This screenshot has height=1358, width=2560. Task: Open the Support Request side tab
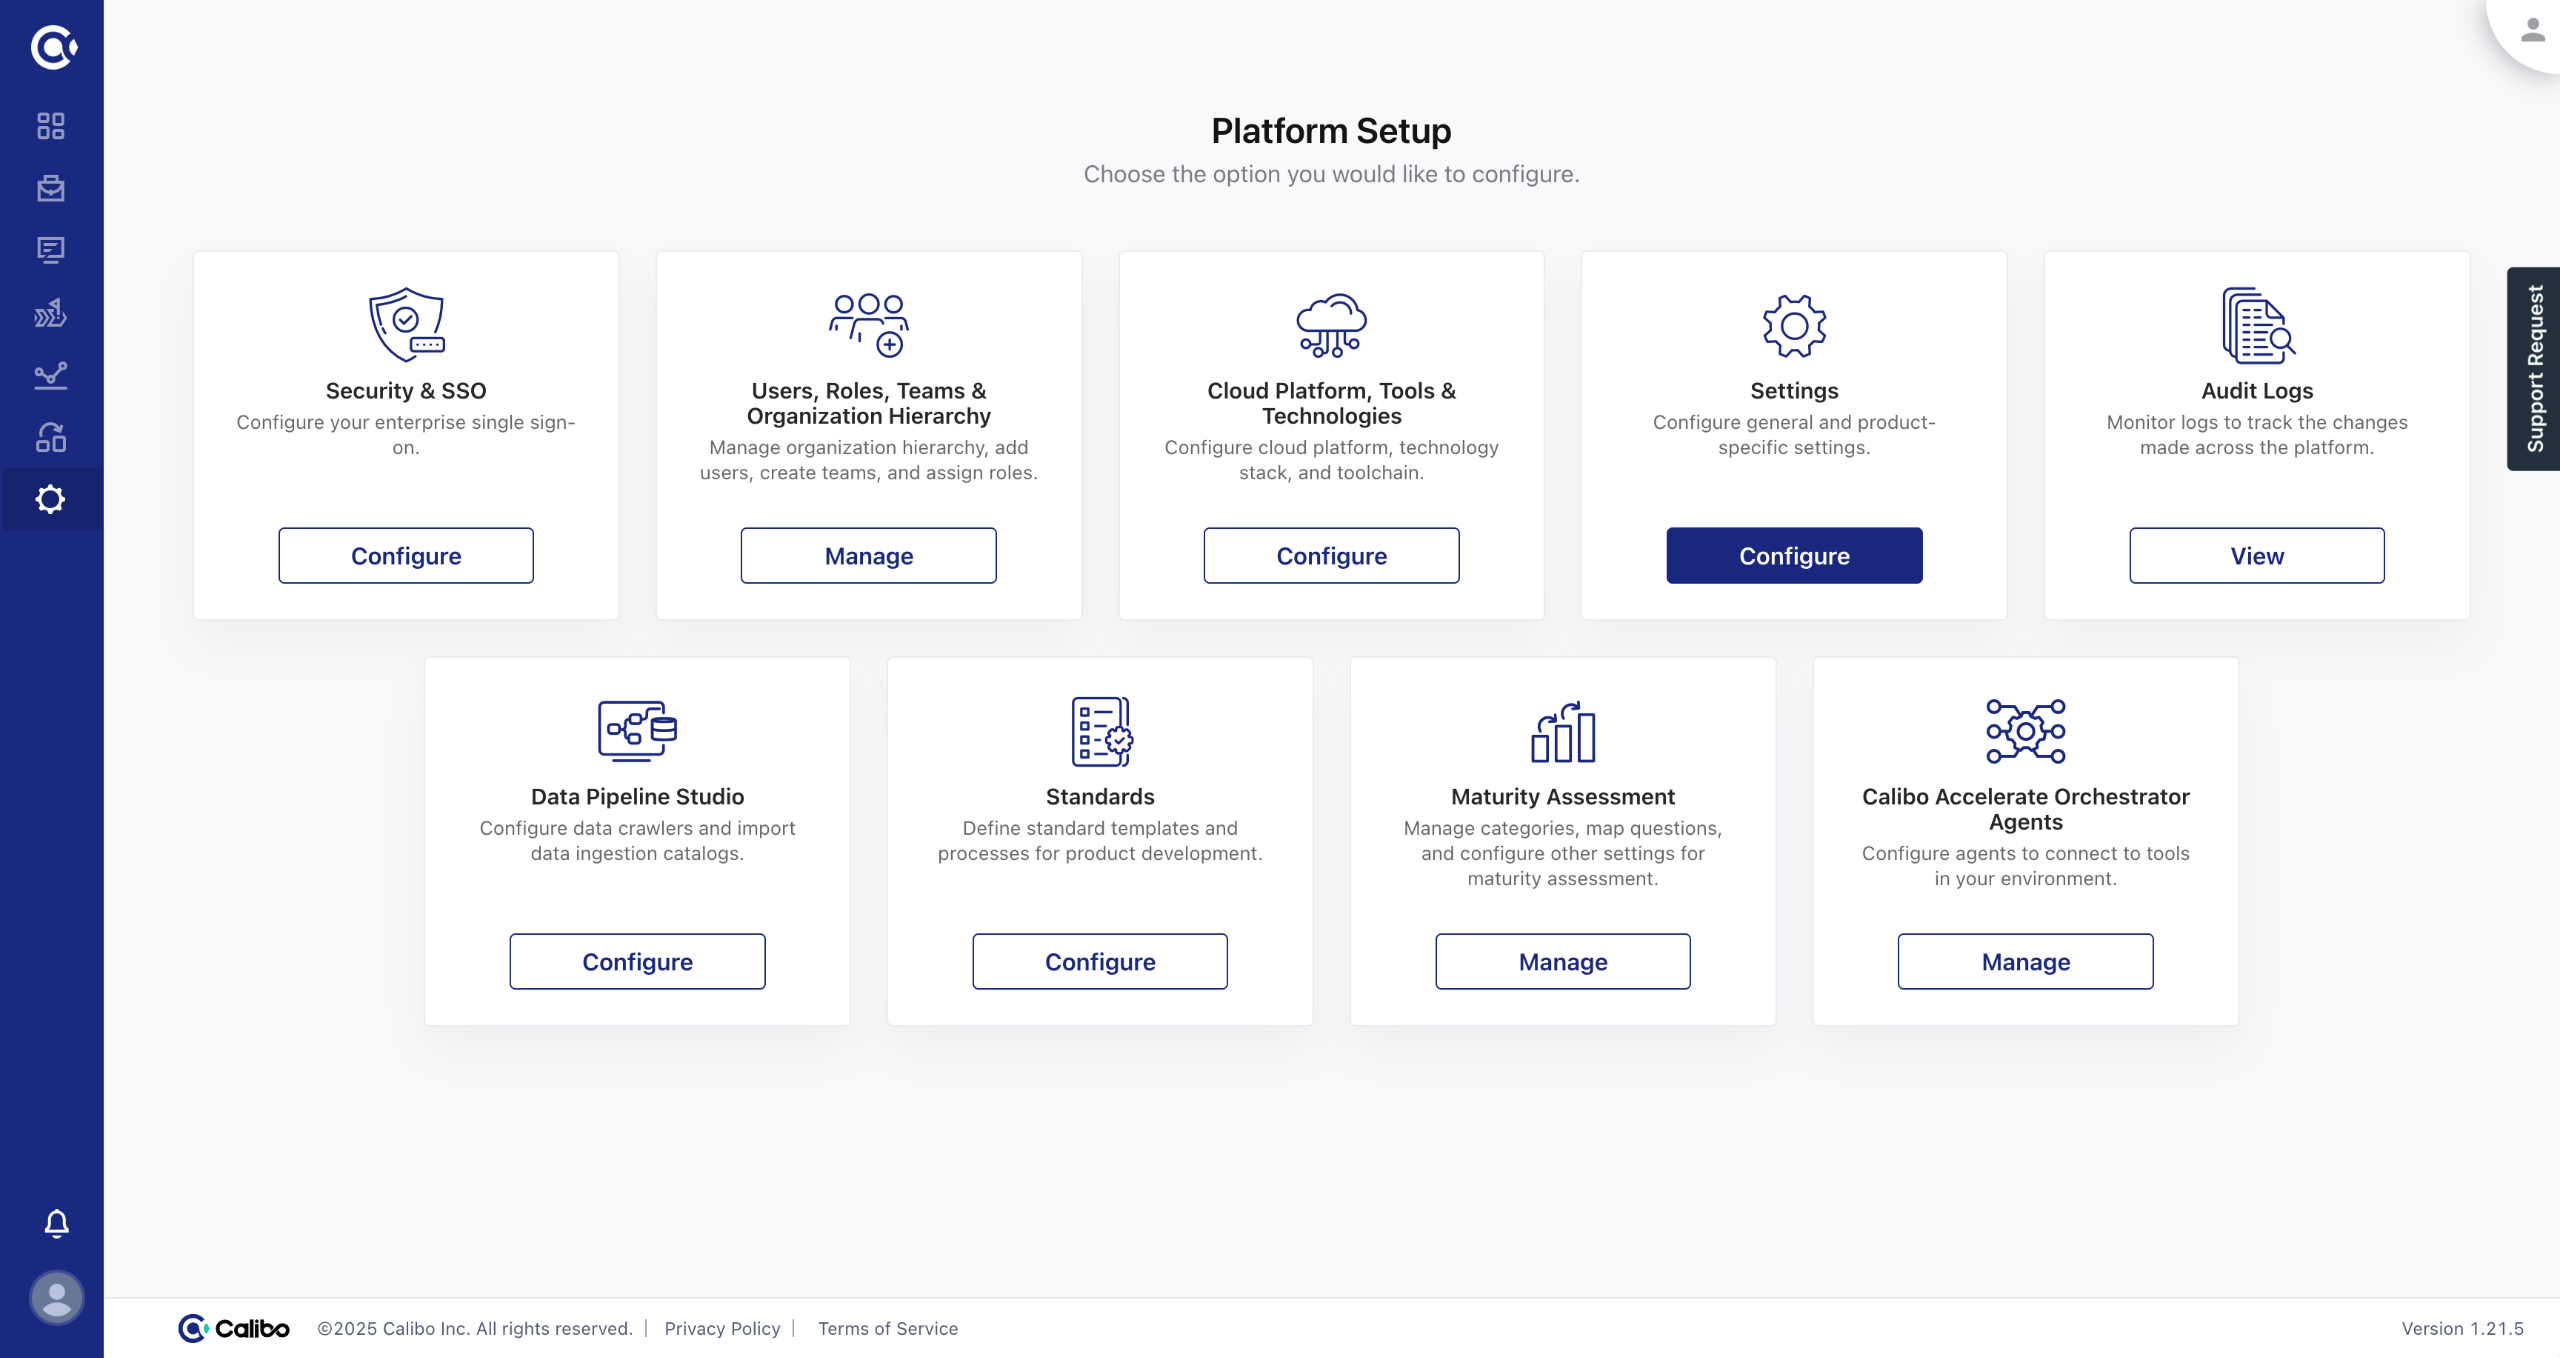pos(2534,368)
